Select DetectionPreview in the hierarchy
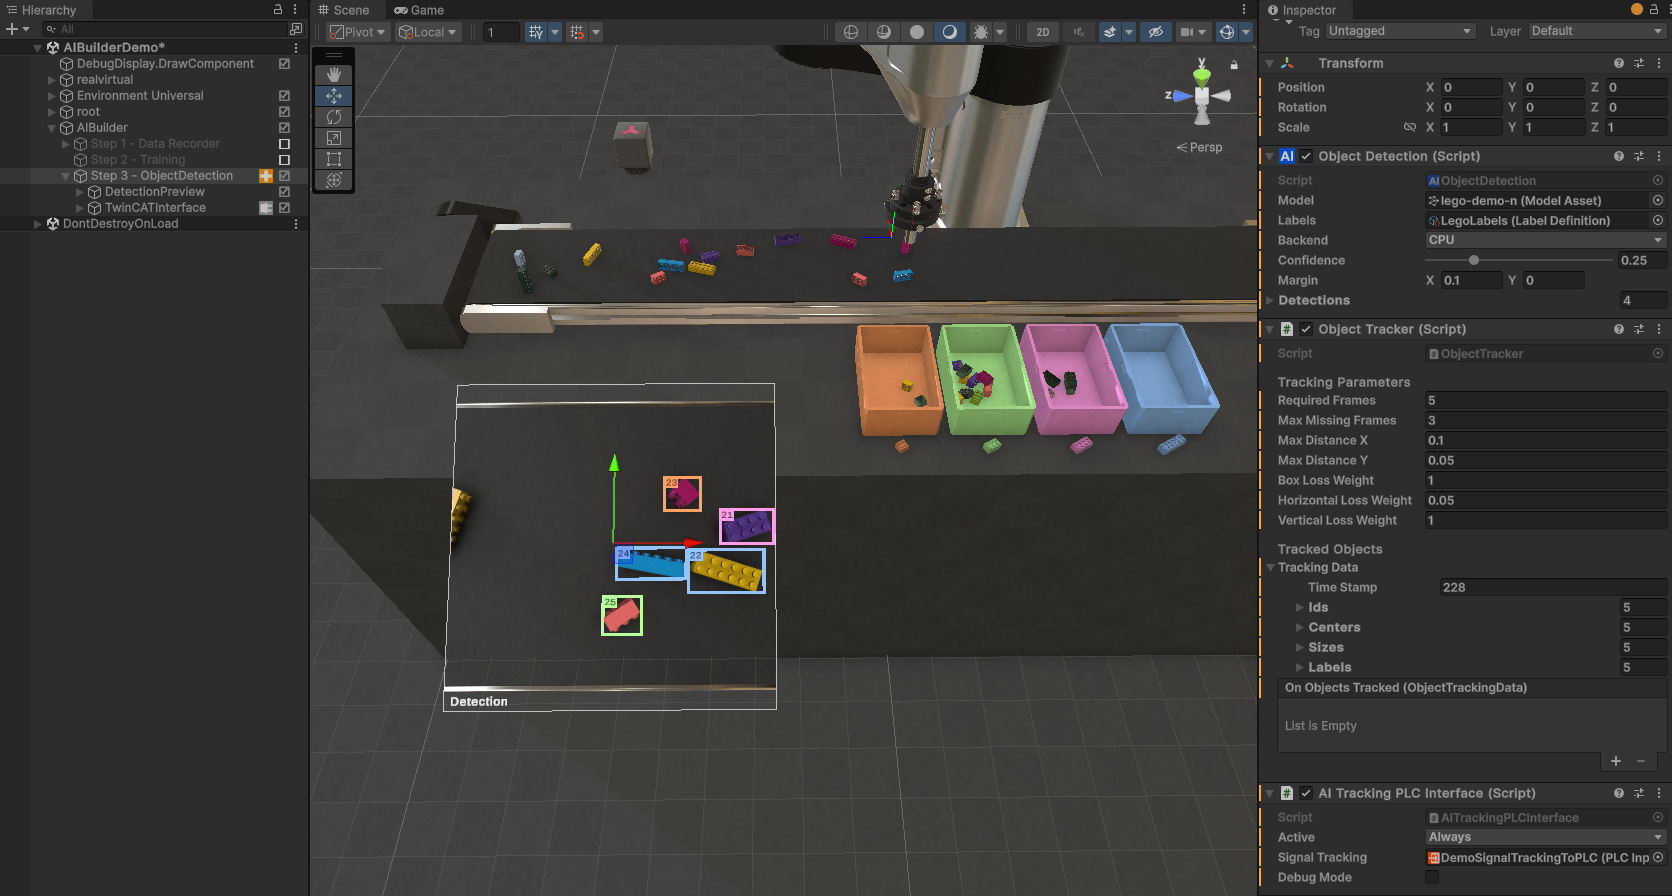 click(155, 192)
